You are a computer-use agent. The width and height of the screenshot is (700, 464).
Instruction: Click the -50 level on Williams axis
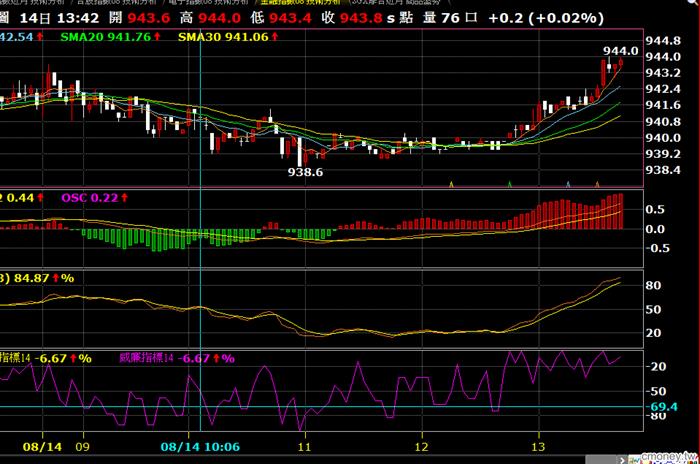[656, 391]
